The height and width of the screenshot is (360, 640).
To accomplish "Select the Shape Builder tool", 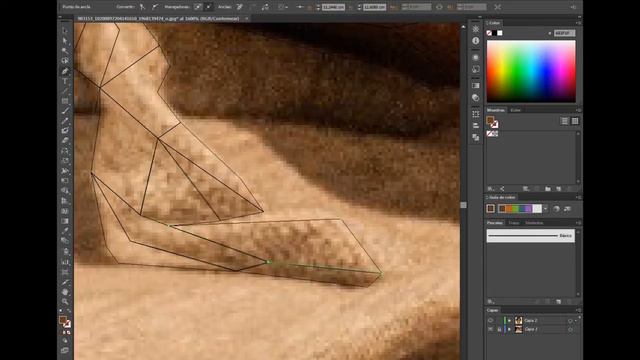I will 65,191.
